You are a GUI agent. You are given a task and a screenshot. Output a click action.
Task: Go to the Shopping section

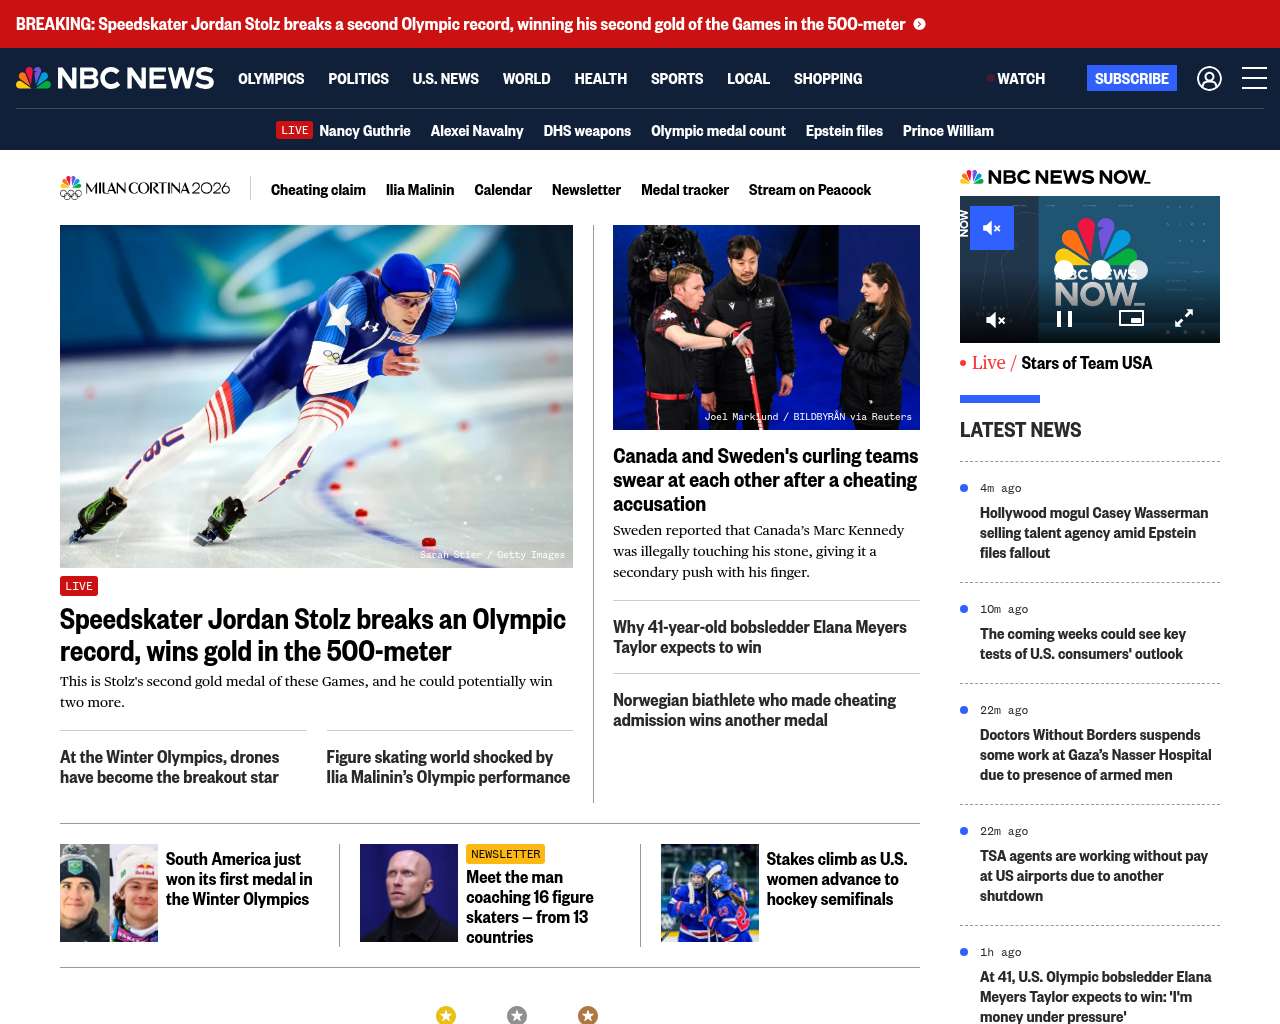(828, 78)
